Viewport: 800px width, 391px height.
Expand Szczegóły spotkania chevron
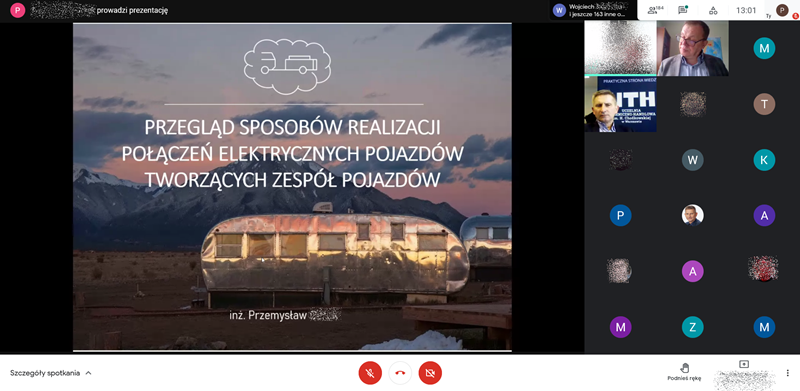88,373
